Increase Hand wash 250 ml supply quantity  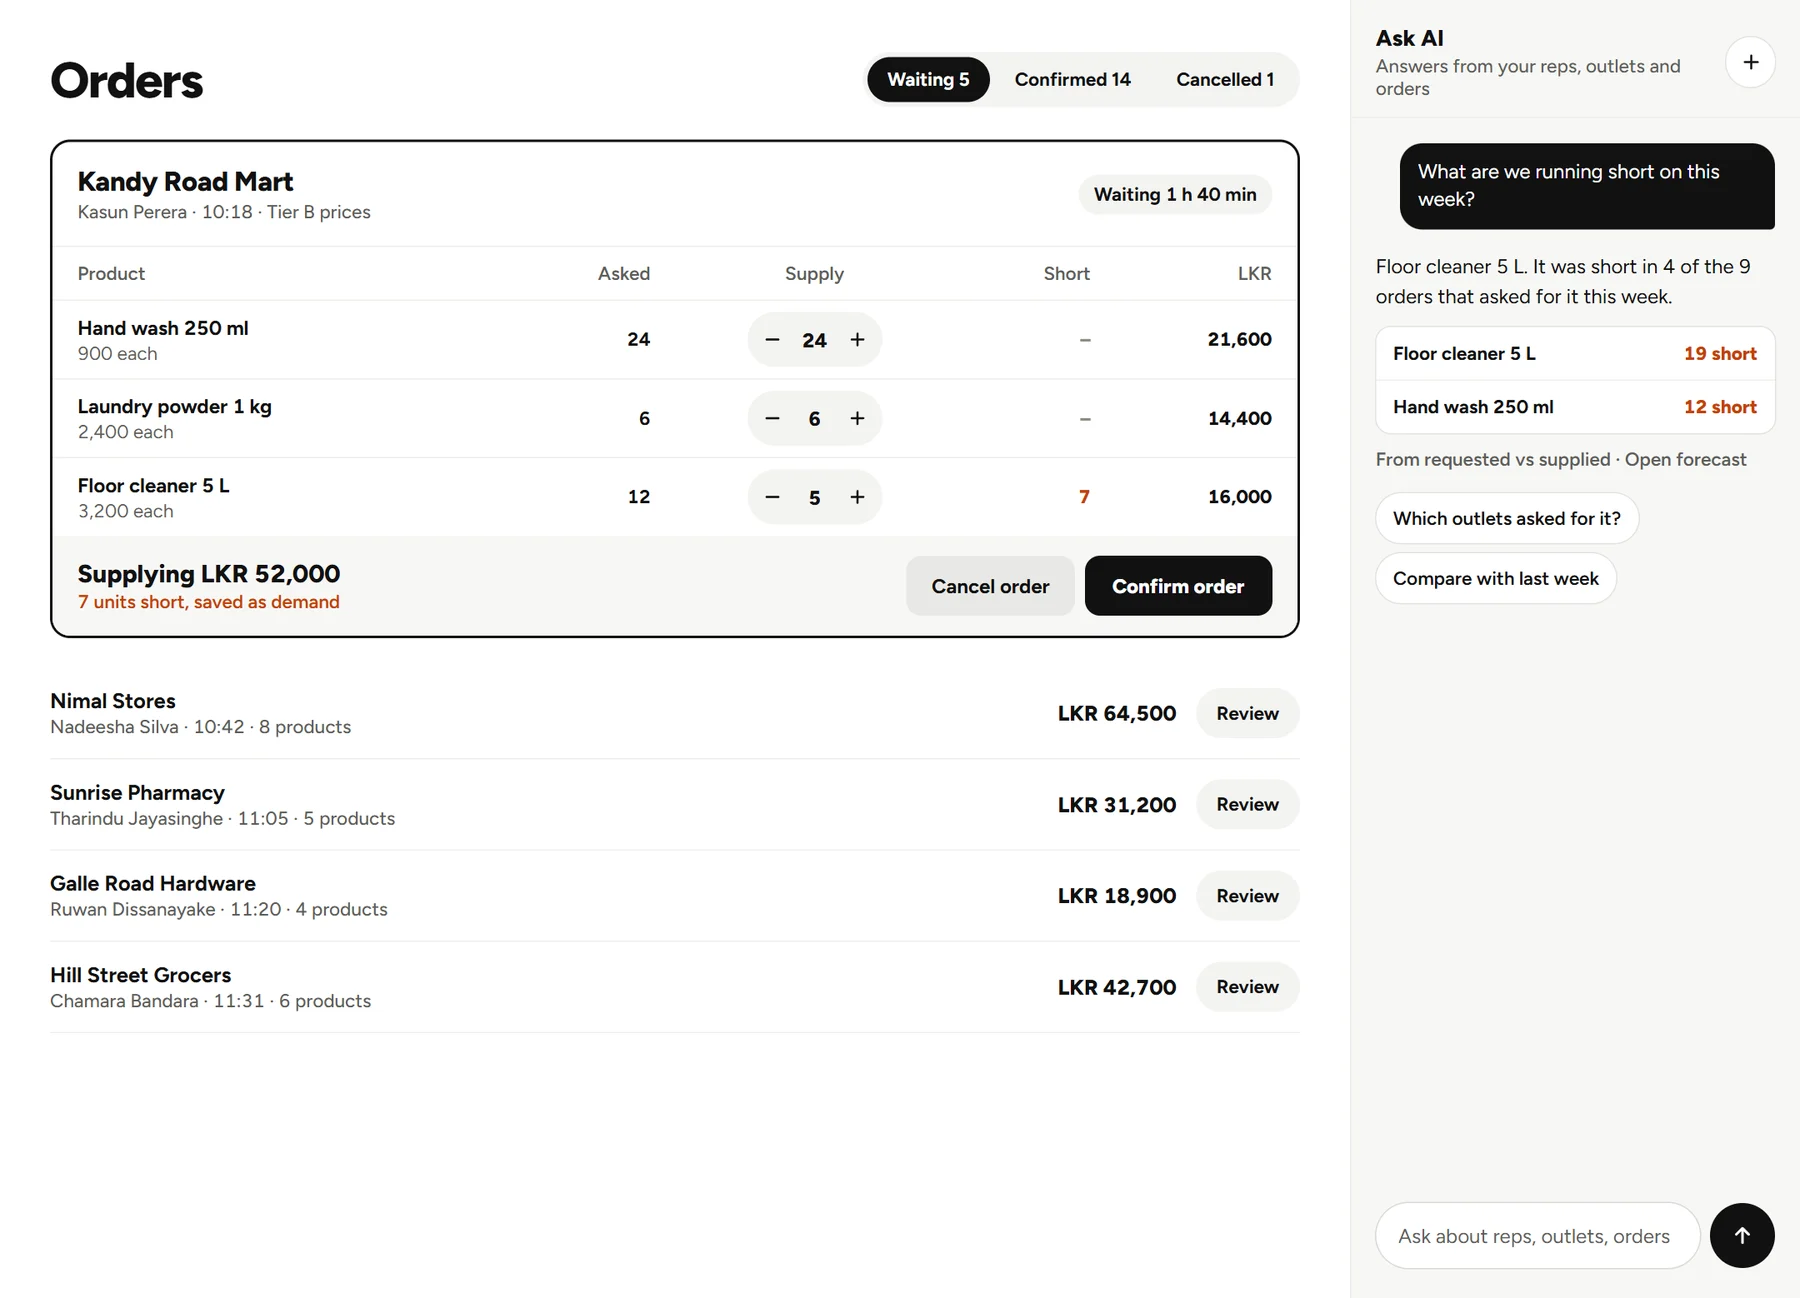coord(857,340)
